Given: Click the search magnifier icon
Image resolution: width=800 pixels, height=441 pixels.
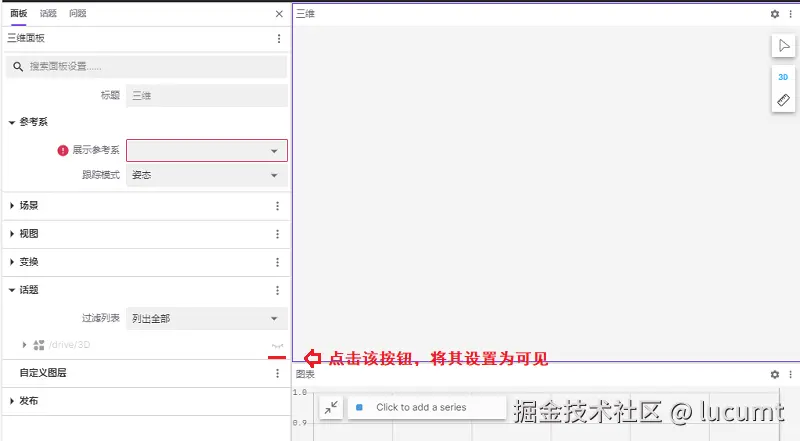Looking at the screenshot, I should [x=18, y=66].
